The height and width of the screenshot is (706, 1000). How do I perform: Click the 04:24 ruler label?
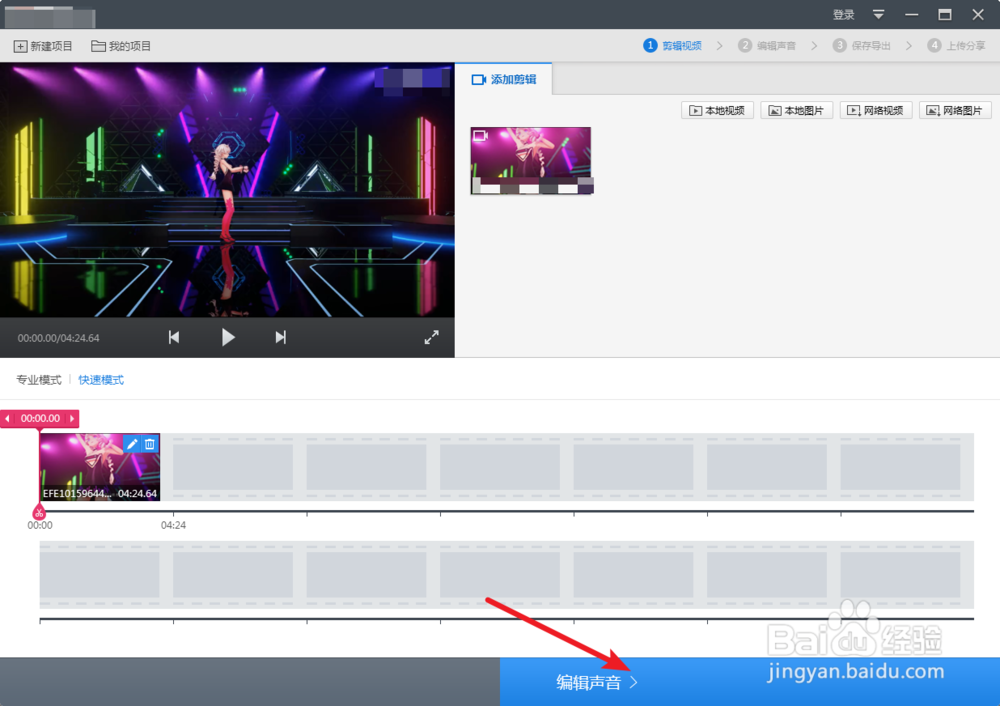[173, 525]
